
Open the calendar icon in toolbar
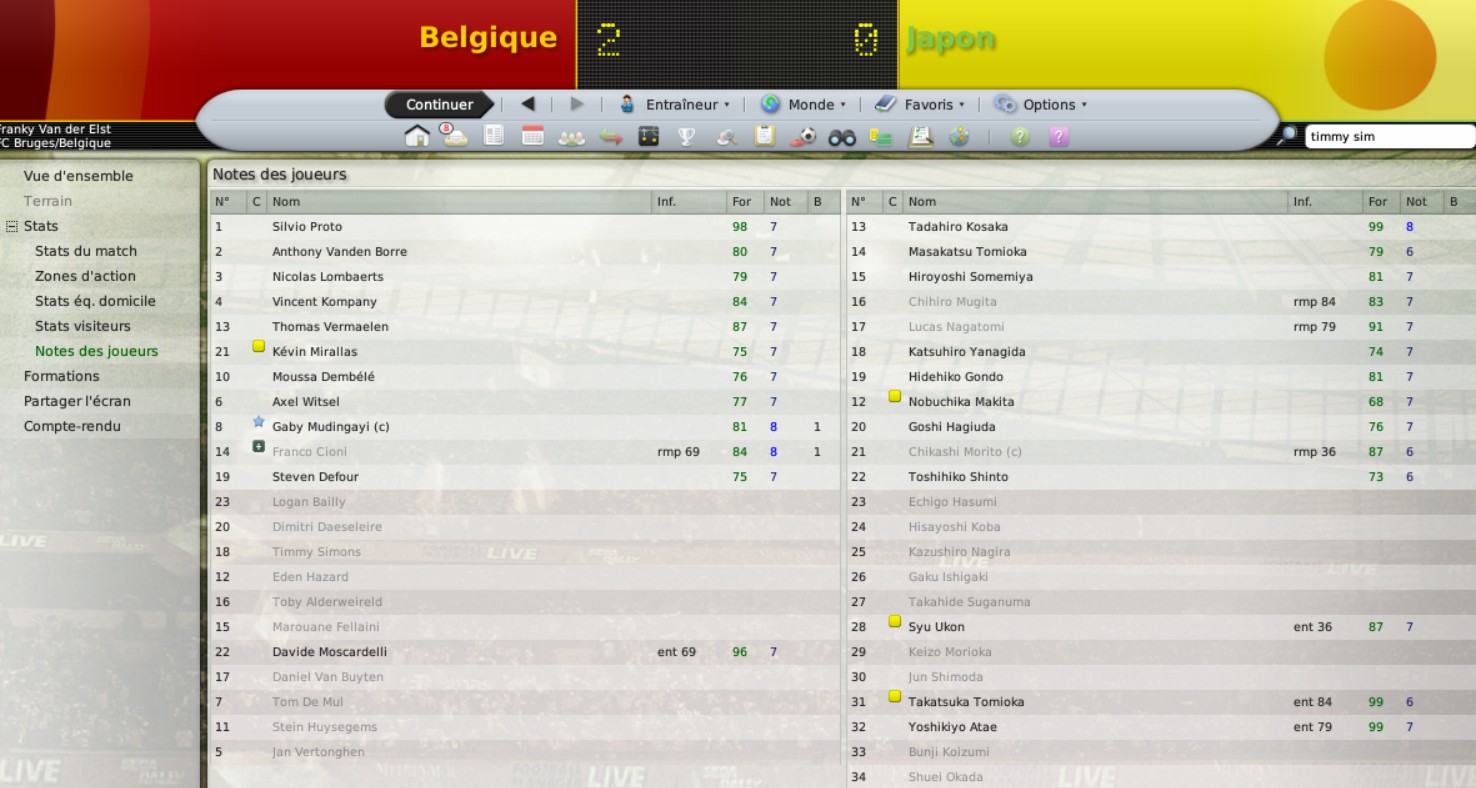[533, 136]
